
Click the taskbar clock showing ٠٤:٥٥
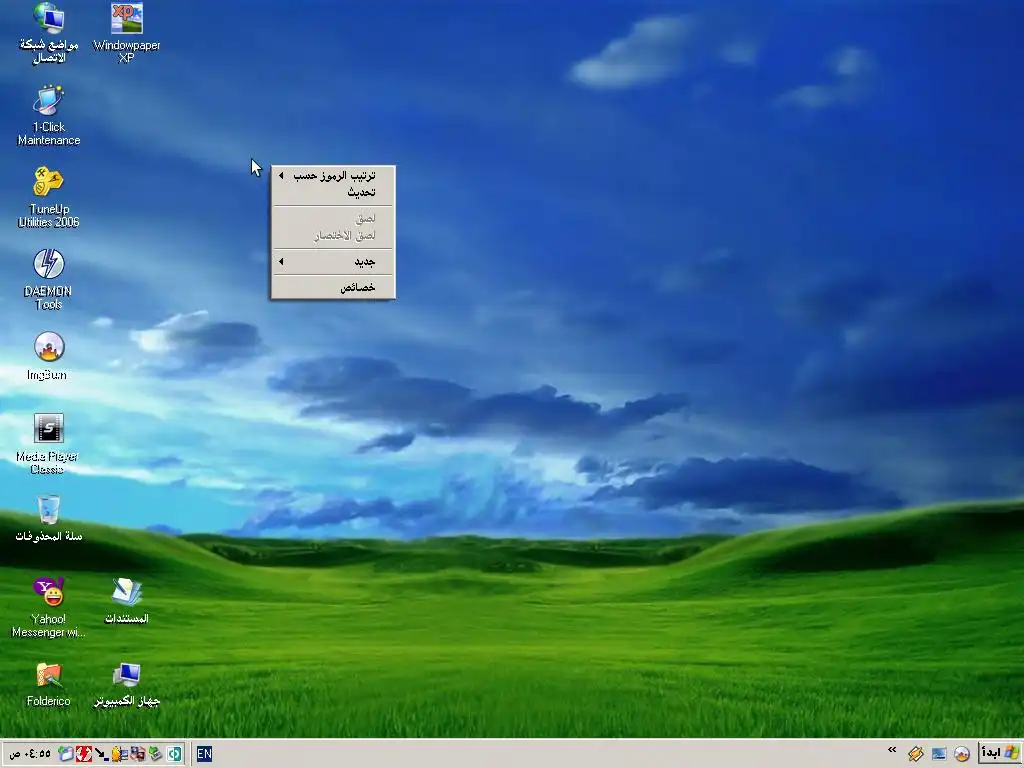29,754
